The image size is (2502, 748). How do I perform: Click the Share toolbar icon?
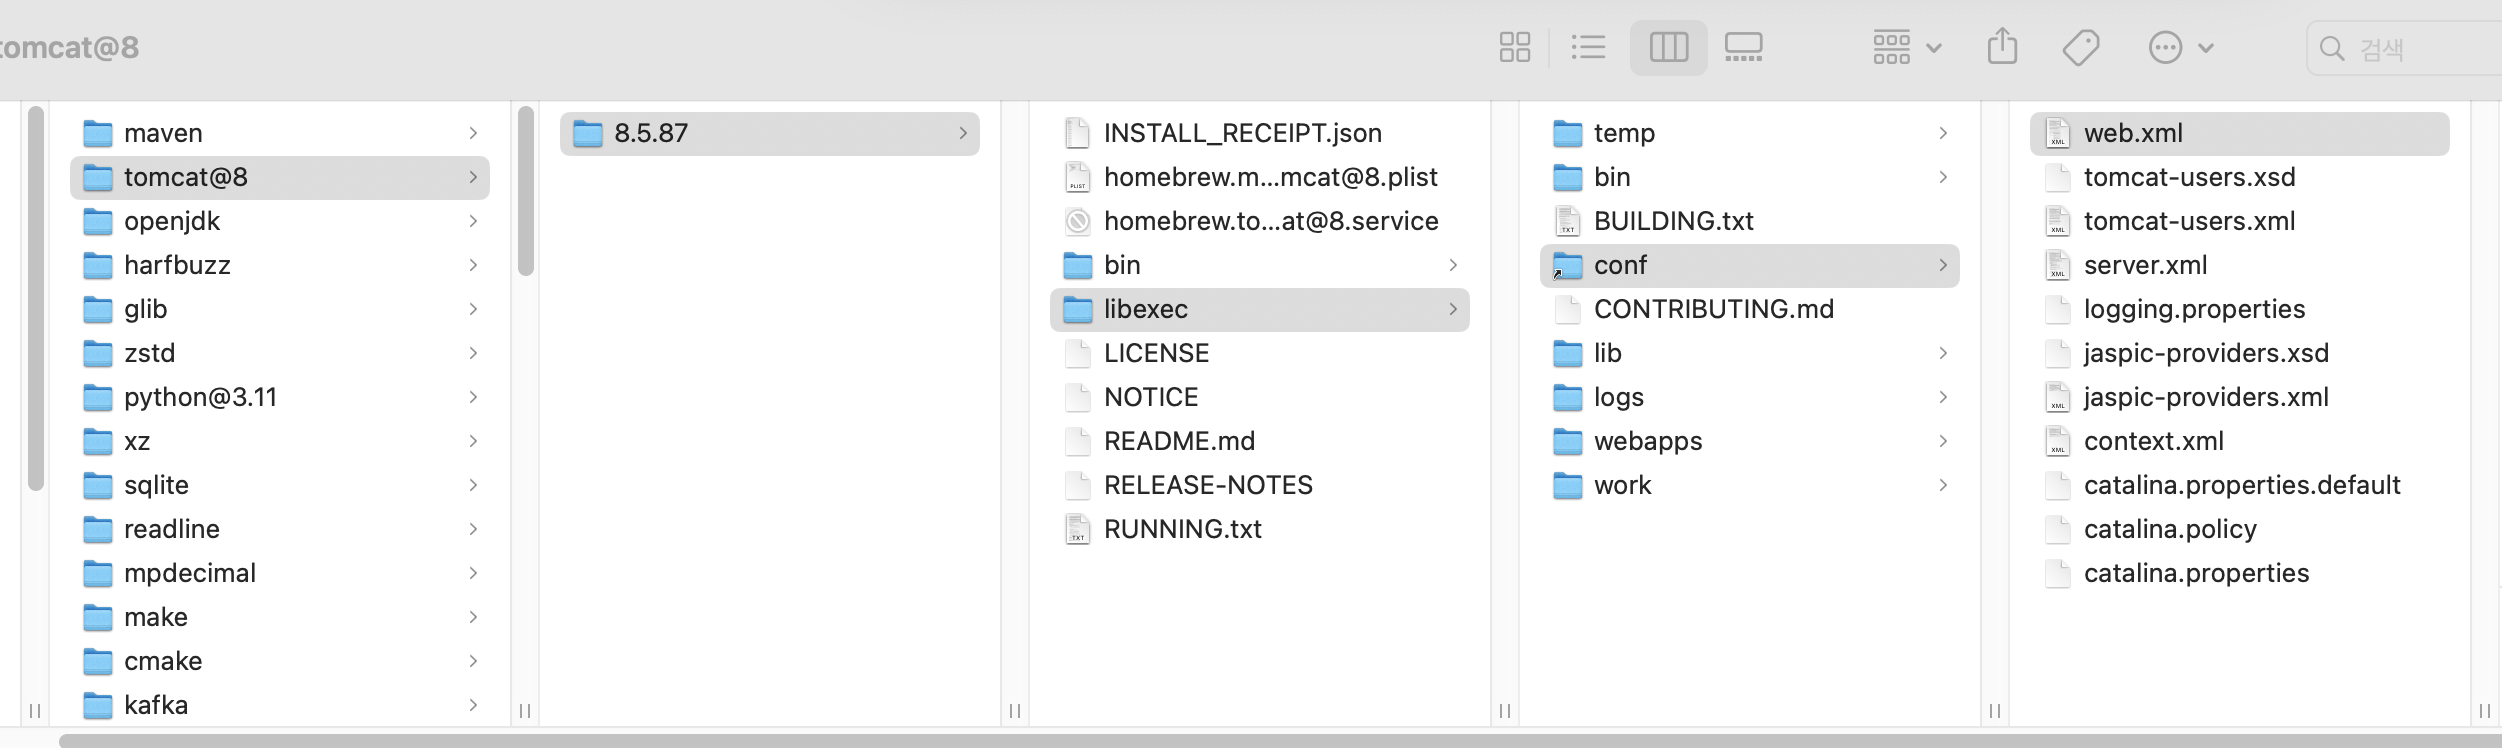pyautogui.click(x=2002, y=47)
